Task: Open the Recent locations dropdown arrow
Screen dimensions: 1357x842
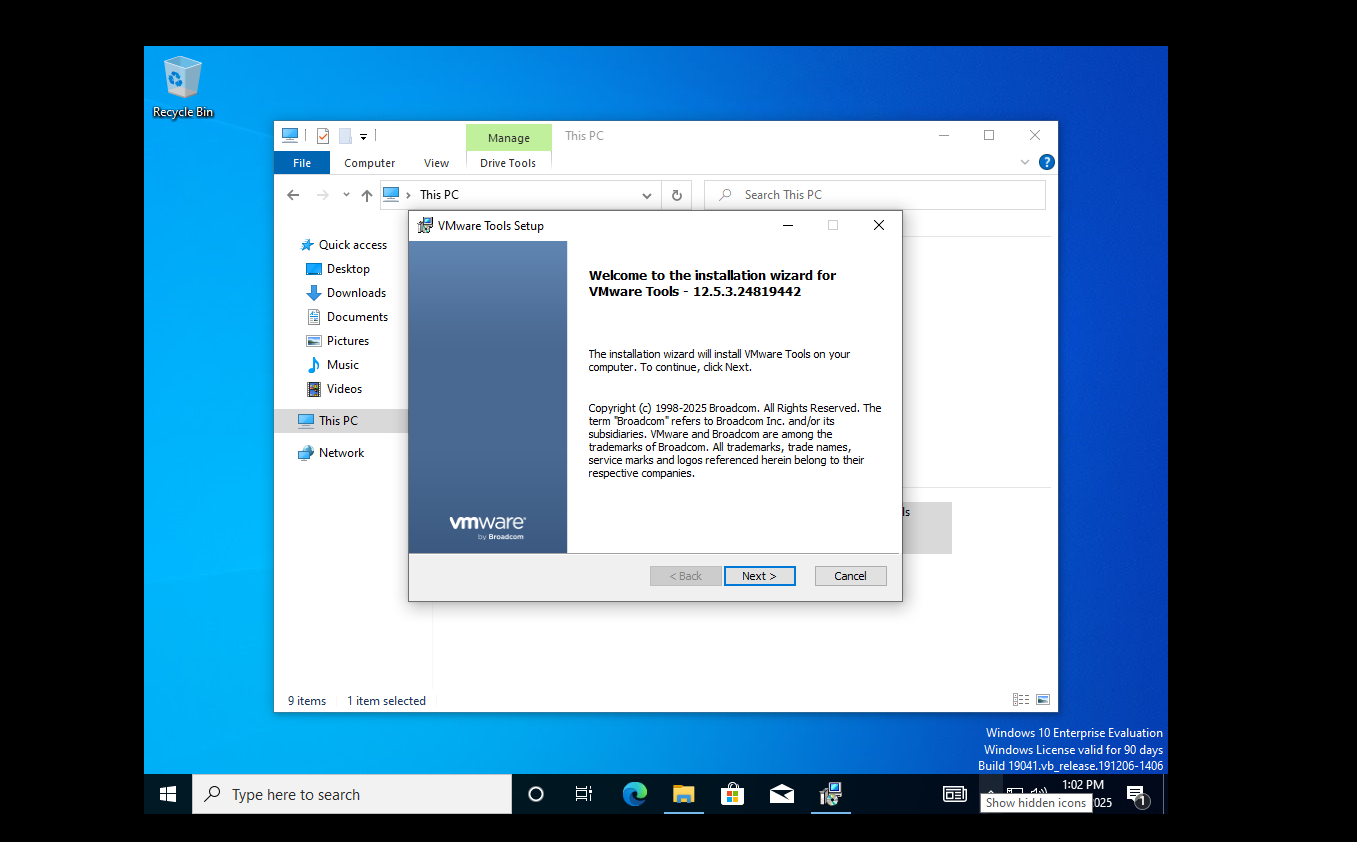Action: (x=346, y=195)
